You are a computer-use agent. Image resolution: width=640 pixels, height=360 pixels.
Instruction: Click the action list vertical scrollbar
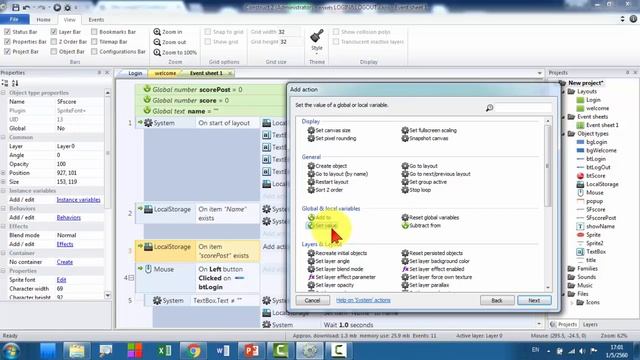click(x=548, y=166)
